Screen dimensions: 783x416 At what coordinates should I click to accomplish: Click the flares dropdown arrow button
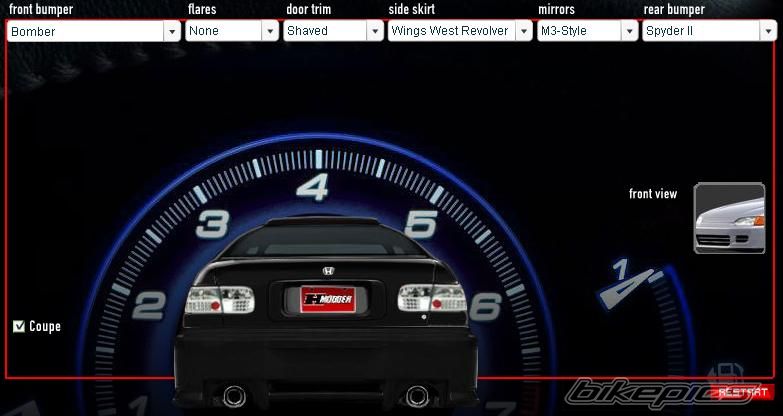tap(270, 31)
